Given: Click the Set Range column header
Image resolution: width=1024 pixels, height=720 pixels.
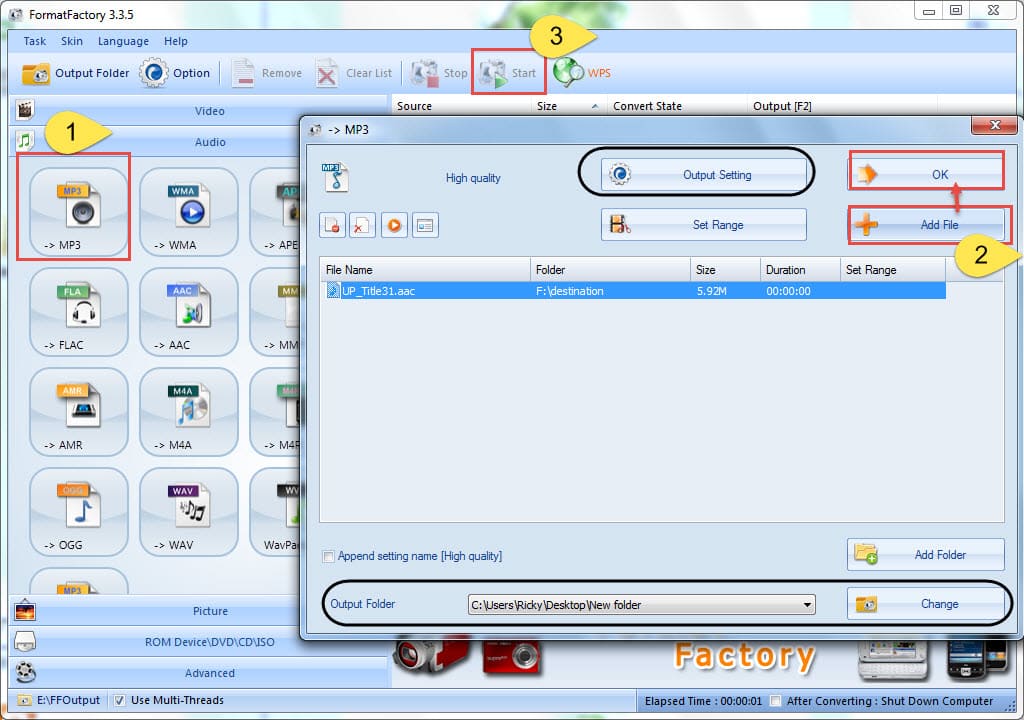Looking at the screenshot, I should [x=893, y=270].
